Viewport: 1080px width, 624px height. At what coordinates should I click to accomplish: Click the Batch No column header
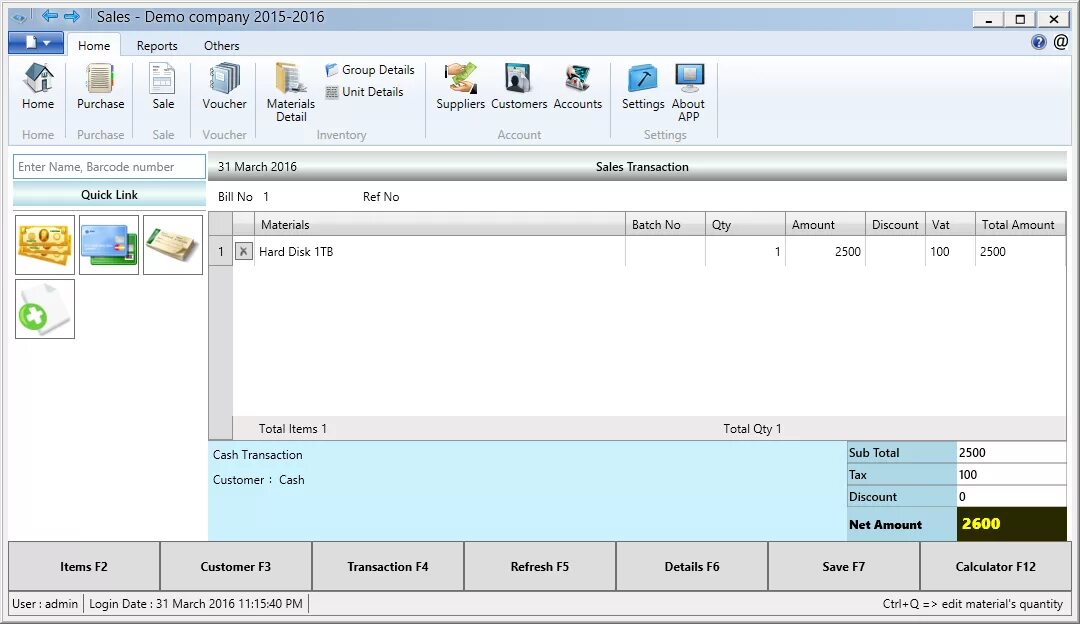(665, 225)
